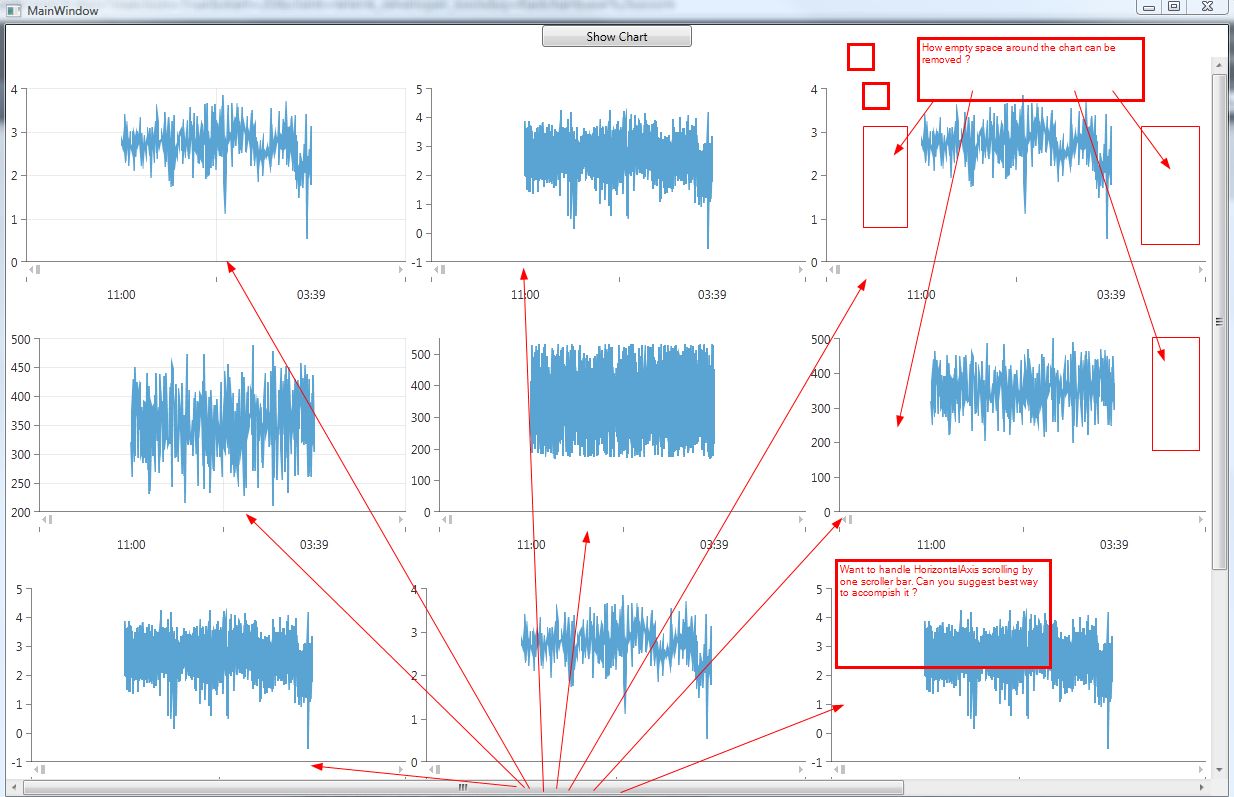Click right scroll arrow of top-left chart axis
The width and height of the screenshot is (1234, 797).
[x=400, y=269]
